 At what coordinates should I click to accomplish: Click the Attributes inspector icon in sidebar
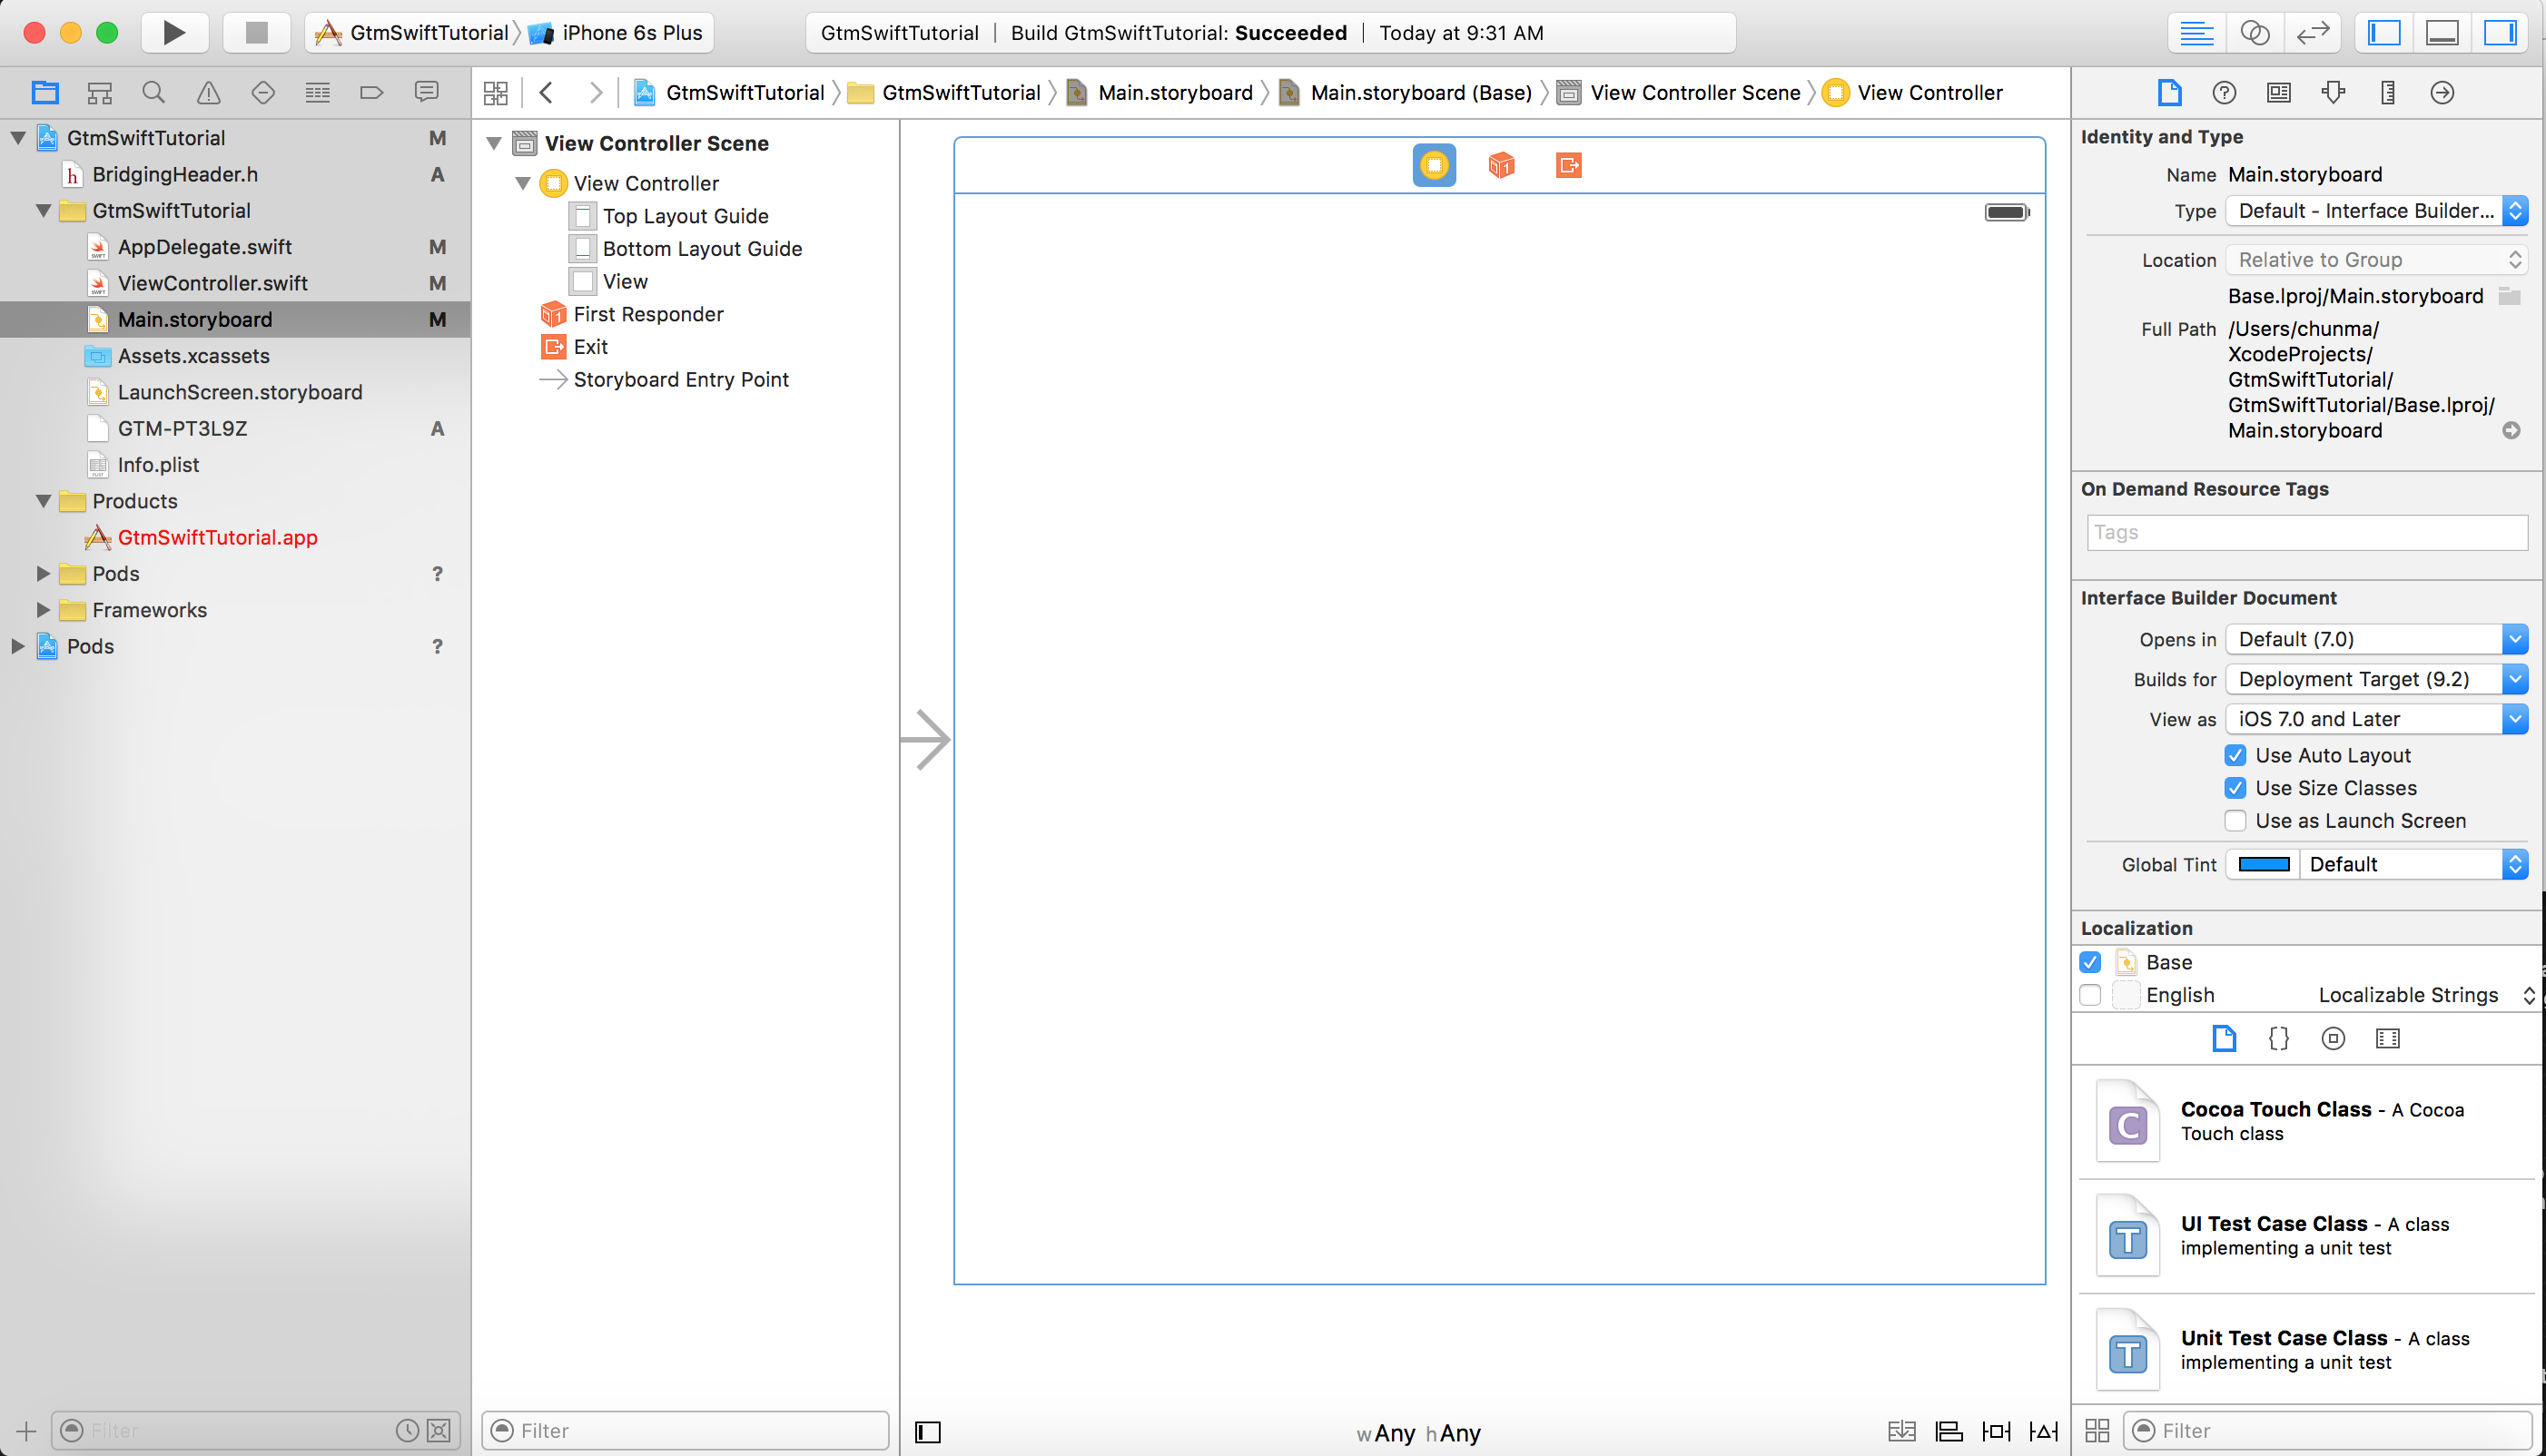[x=2333, y=91]
